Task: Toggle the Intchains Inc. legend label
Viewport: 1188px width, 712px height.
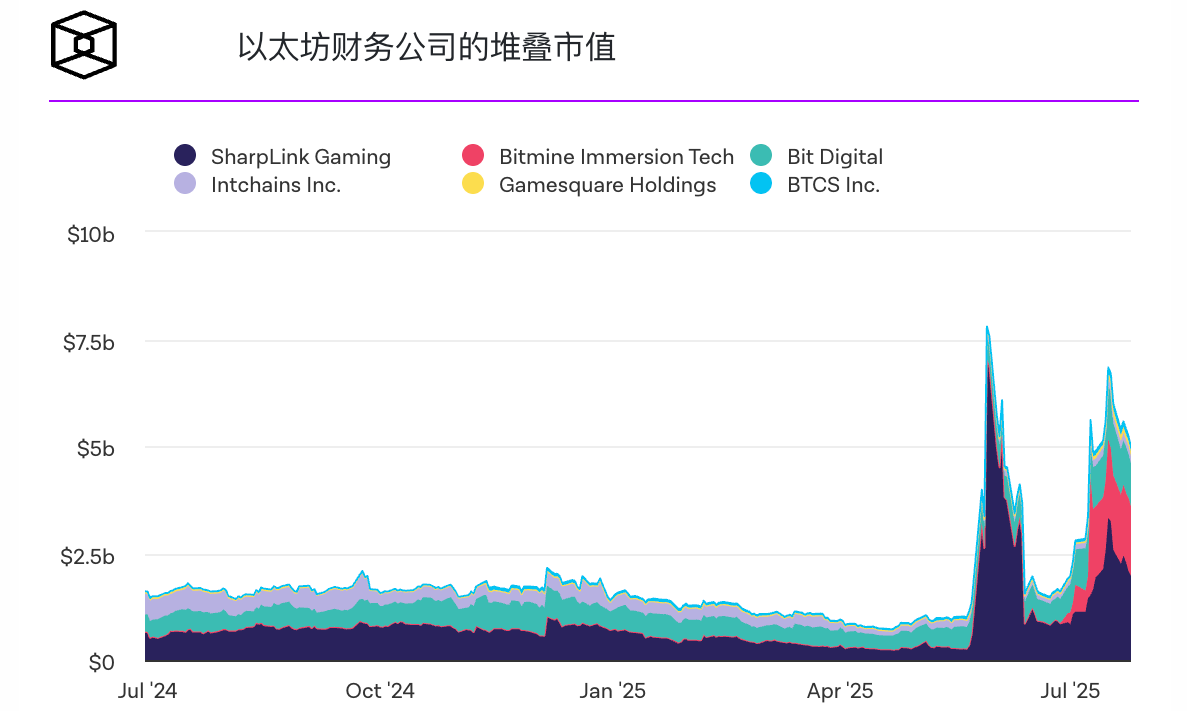Action: pos(276,185)
